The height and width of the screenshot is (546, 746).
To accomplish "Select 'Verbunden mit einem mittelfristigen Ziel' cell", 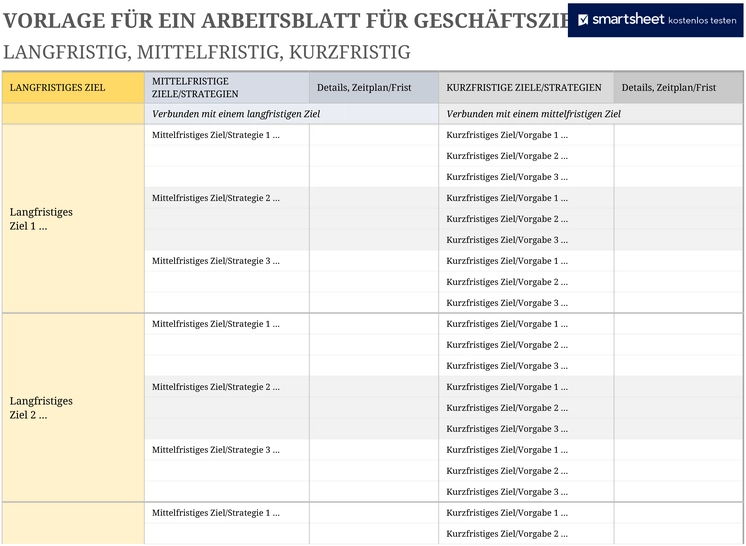I will [591, 114].
